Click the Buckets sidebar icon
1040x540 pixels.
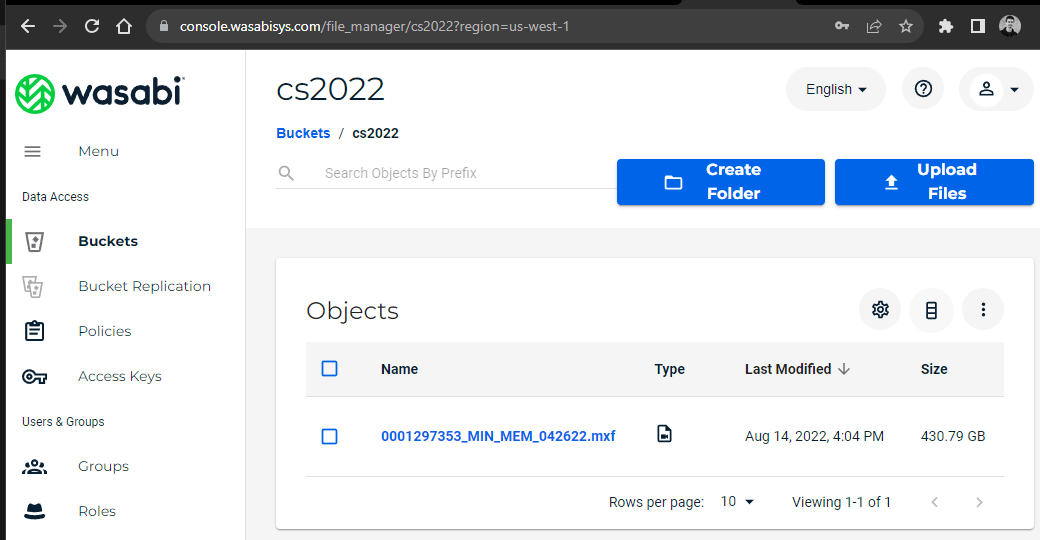(34, 241)
